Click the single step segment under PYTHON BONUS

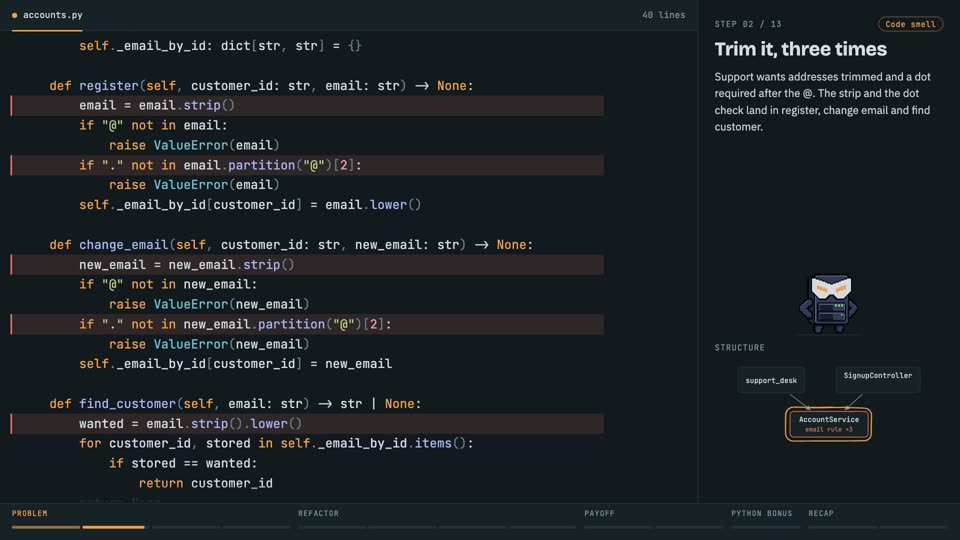click(x=765, y=527)
